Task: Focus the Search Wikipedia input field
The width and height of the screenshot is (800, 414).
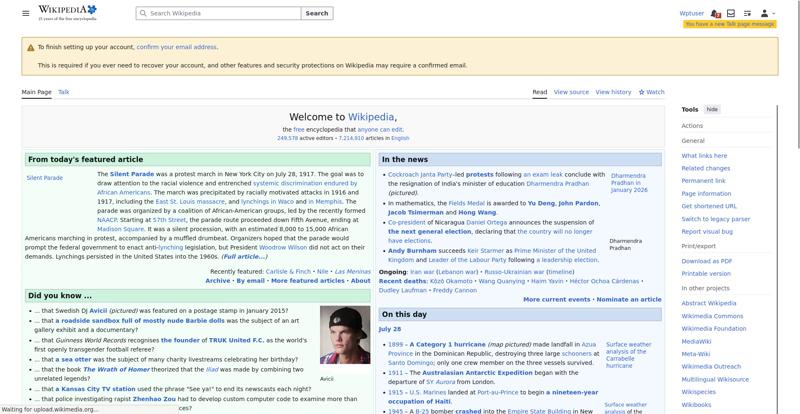Action: [x=218, y=13]
